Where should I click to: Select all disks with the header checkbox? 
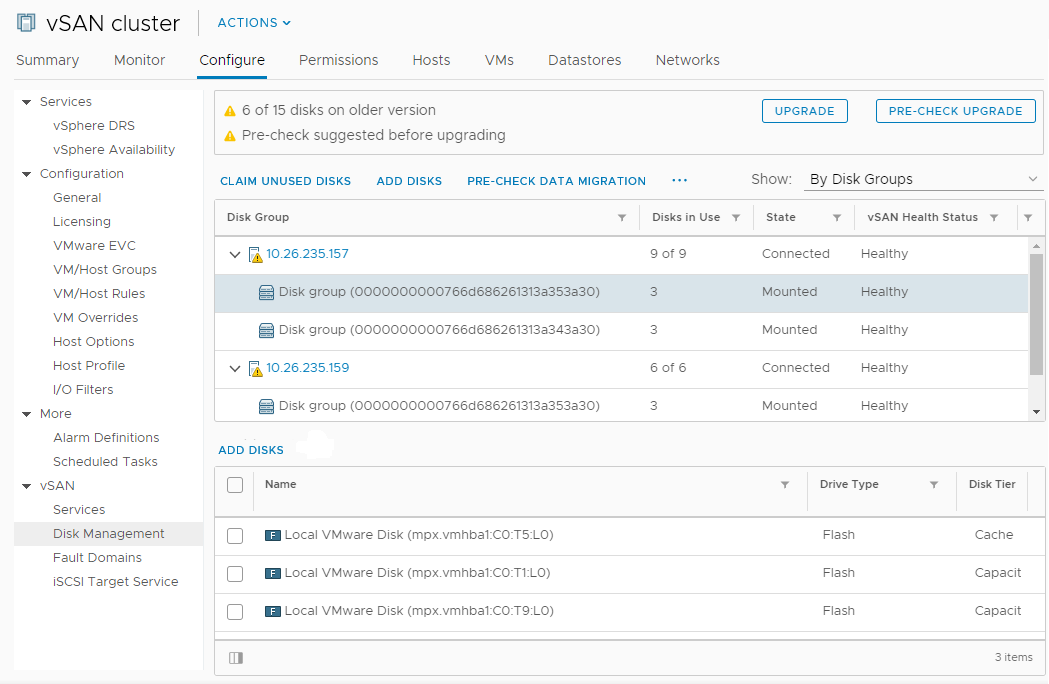235,485
